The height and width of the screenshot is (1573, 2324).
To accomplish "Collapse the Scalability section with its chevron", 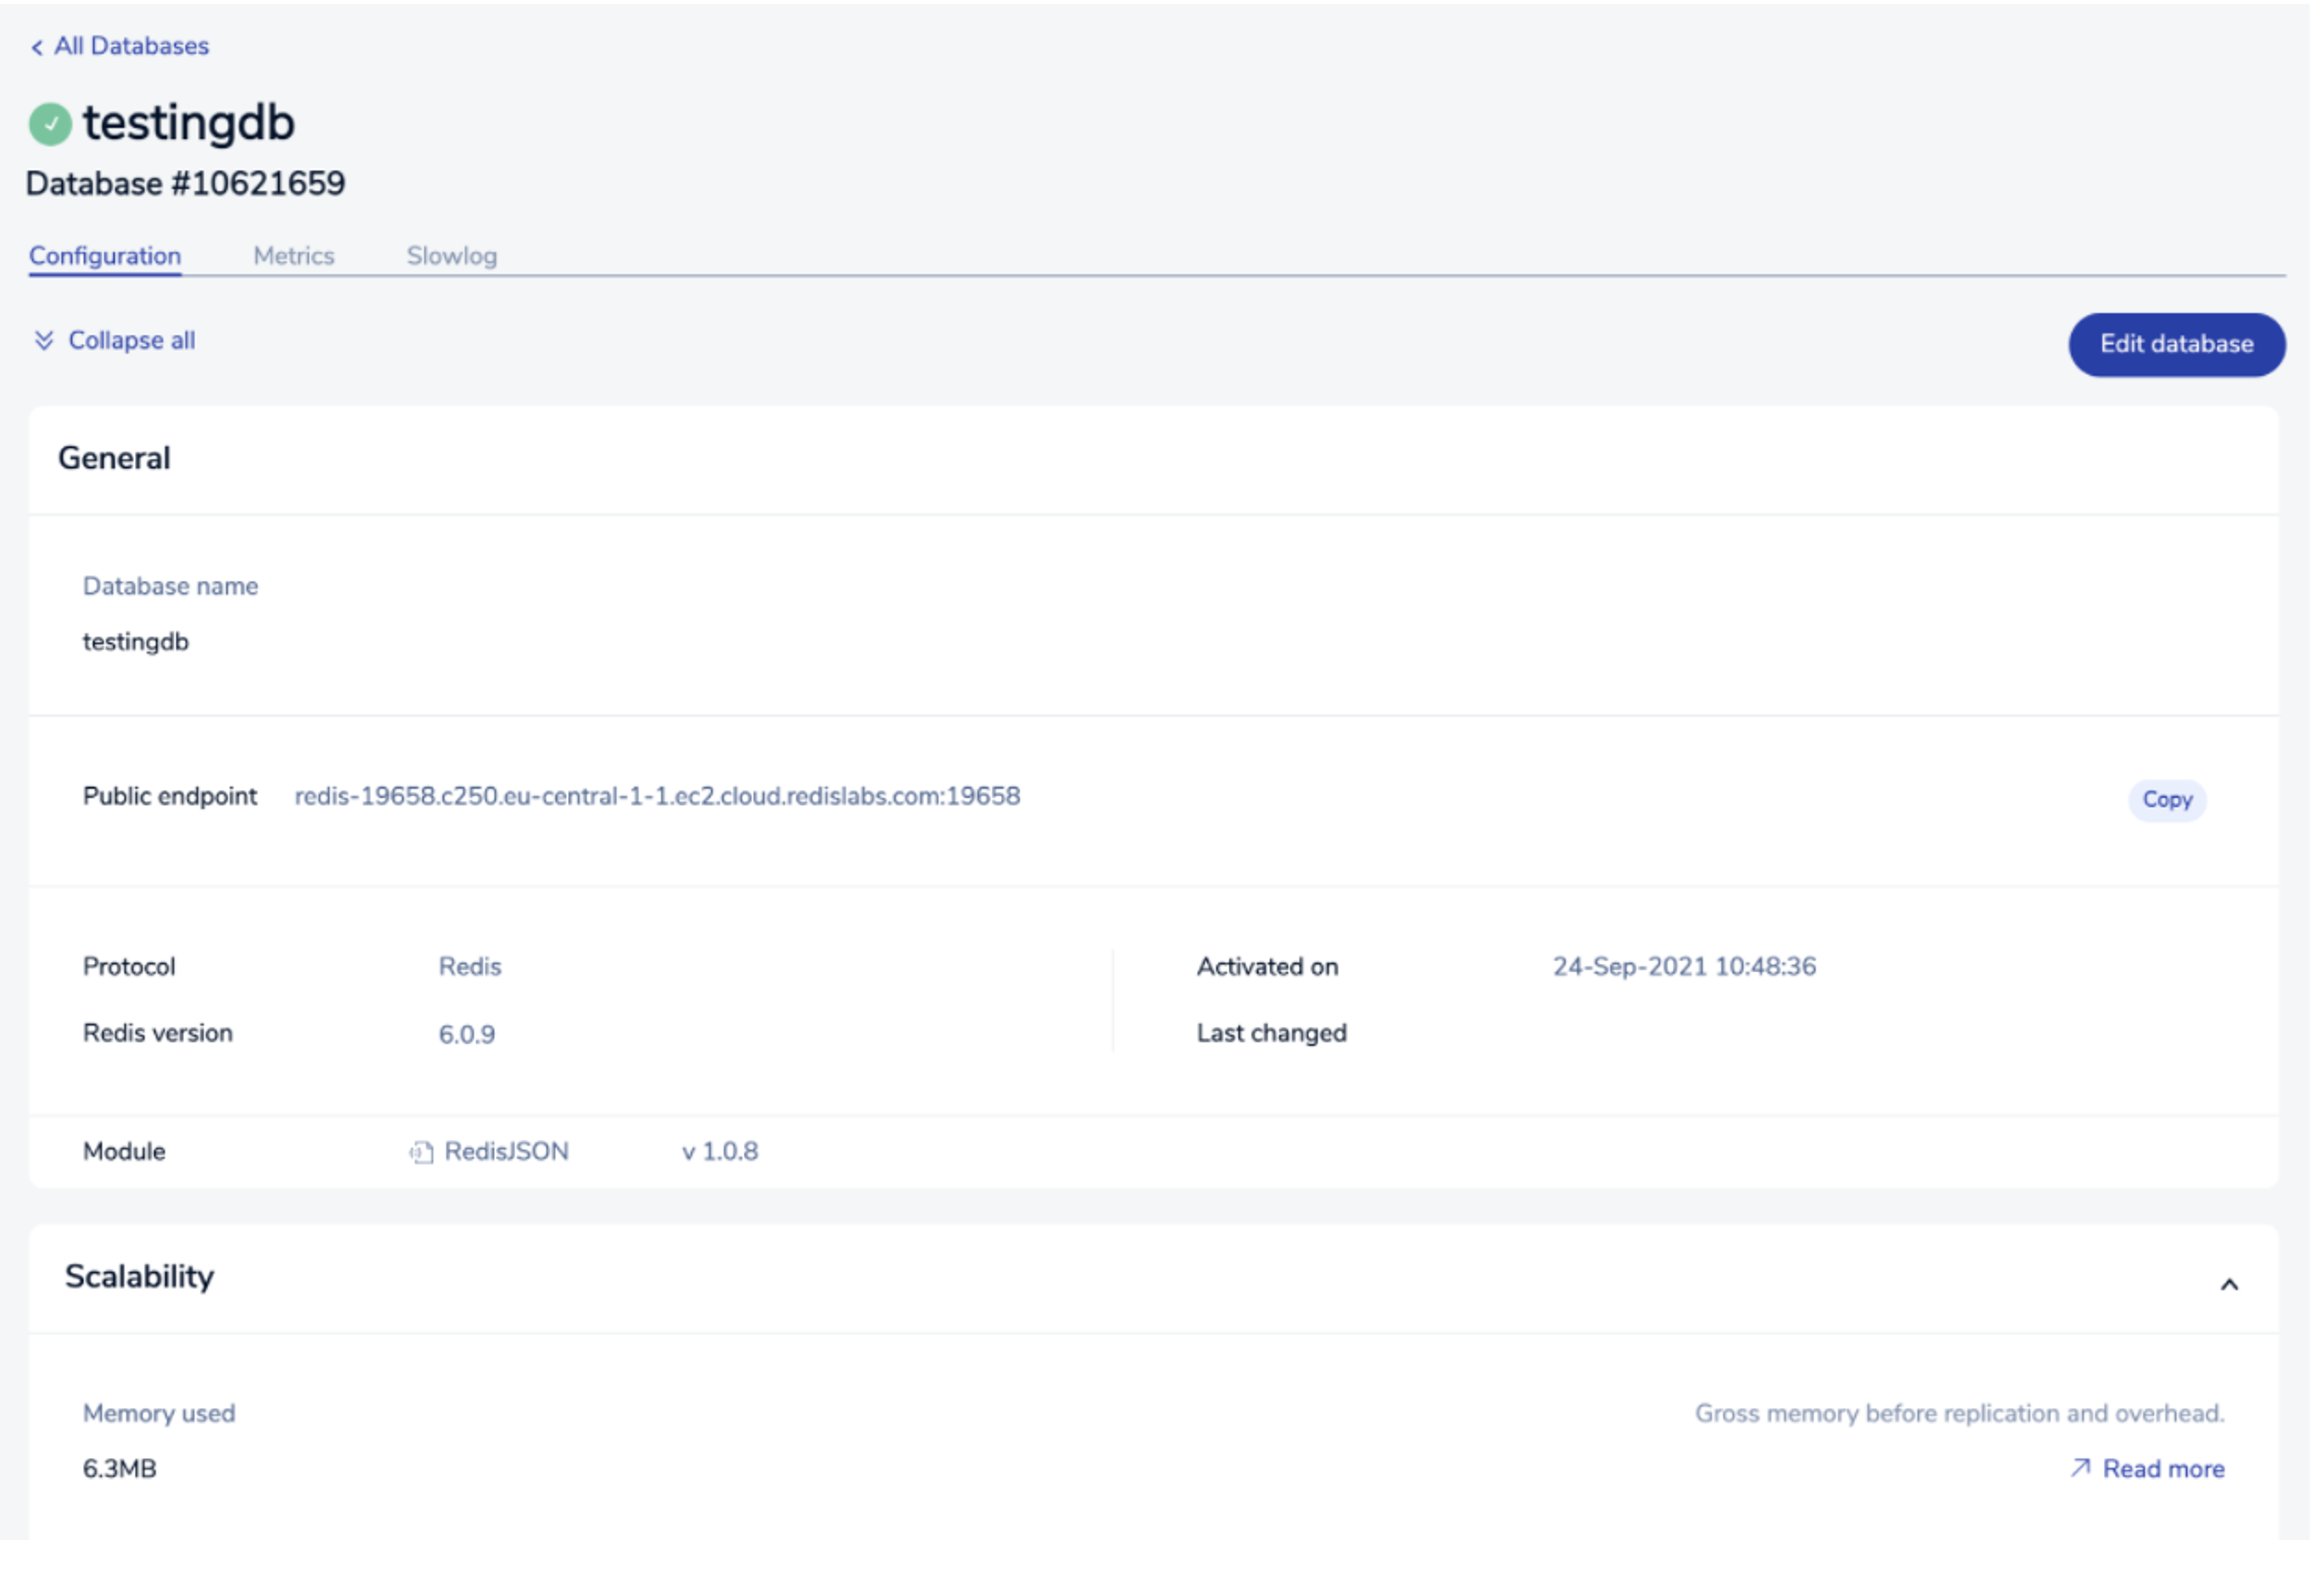I will coord(2229,1284).
